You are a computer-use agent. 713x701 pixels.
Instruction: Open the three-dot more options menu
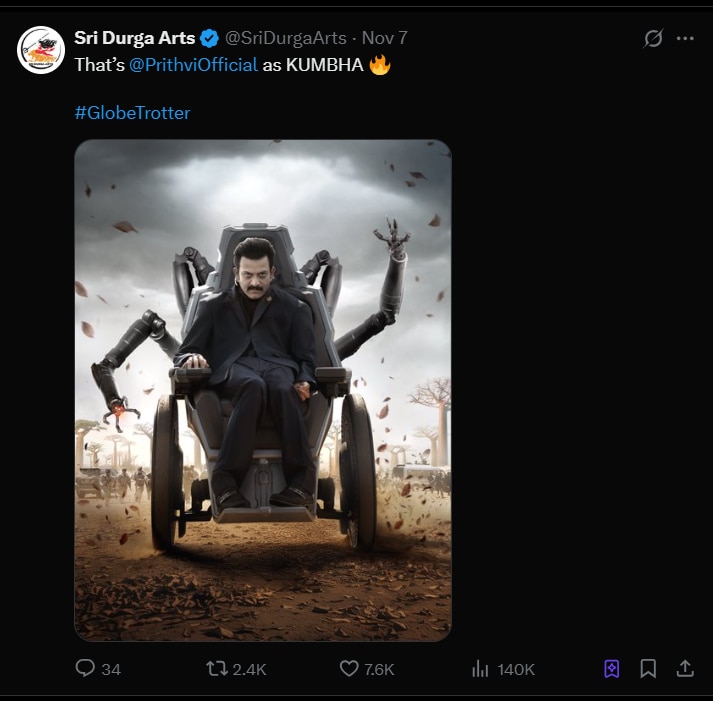coord(685,38)
